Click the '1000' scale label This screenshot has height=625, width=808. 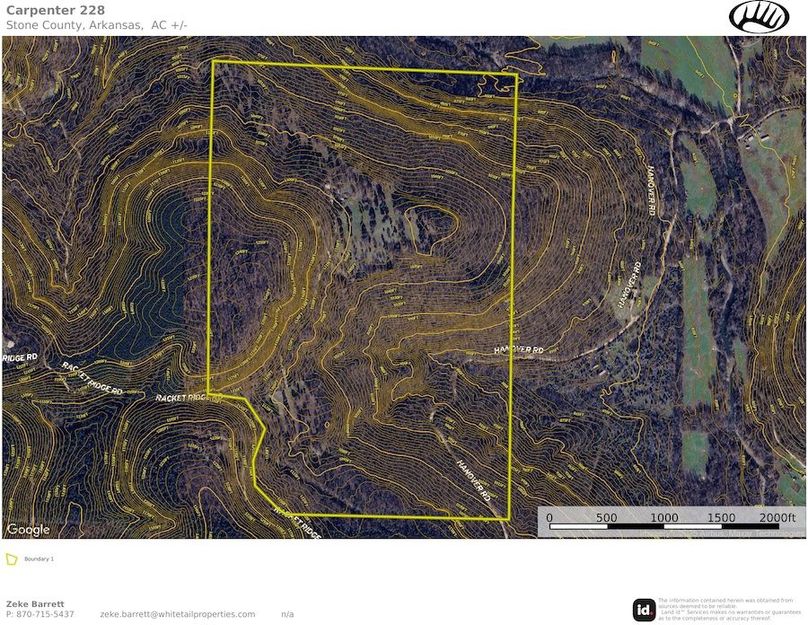(664, 517)
